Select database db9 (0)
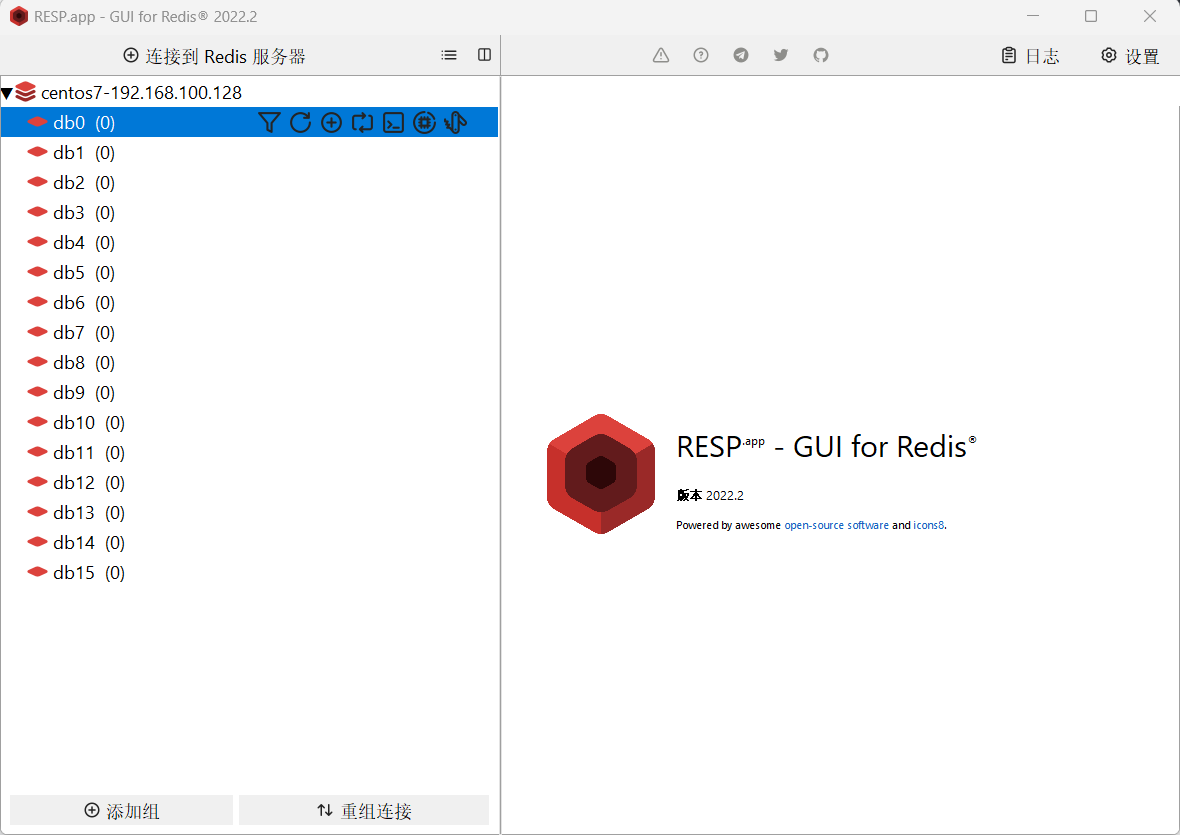Screen dimensions: 1180x835 pyautogui.click(x=249, y=392)
